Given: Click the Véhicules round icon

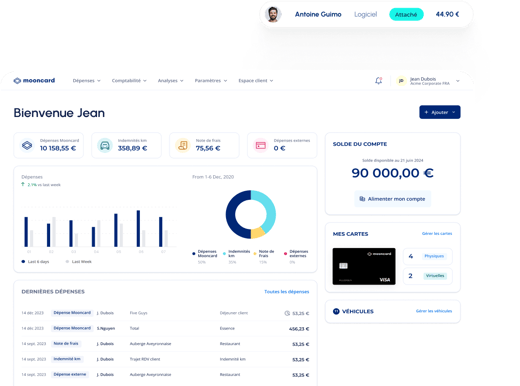Looking at the screenshot, I should 336,311.
